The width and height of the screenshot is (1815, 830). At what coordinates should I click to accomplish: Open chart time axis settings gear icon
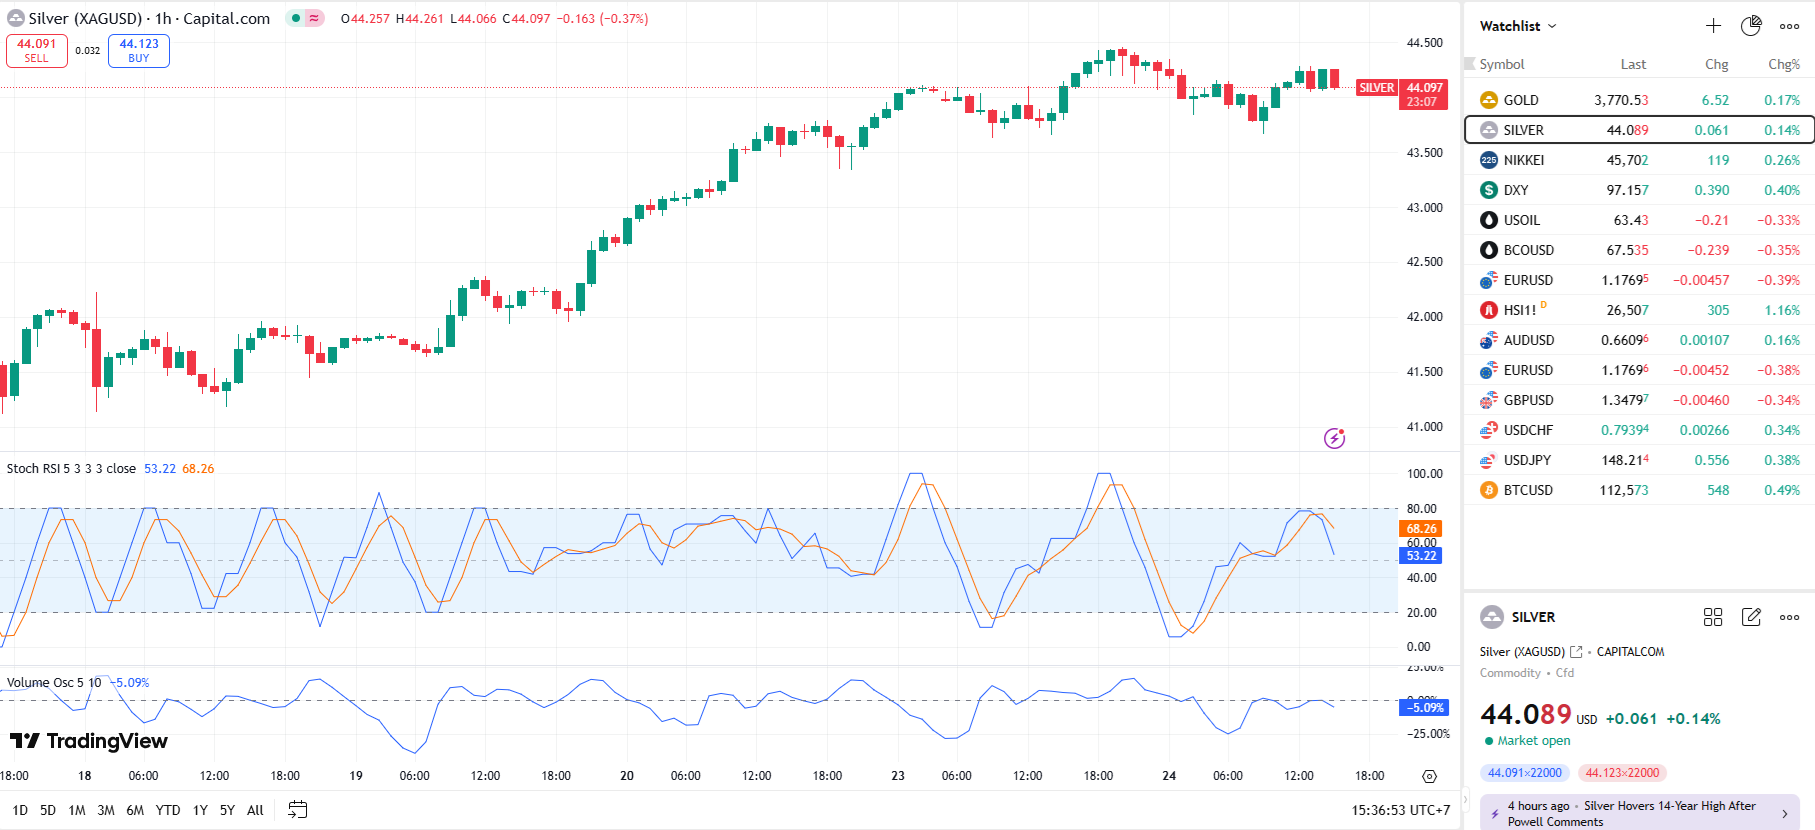click(x=1429, y=776)
